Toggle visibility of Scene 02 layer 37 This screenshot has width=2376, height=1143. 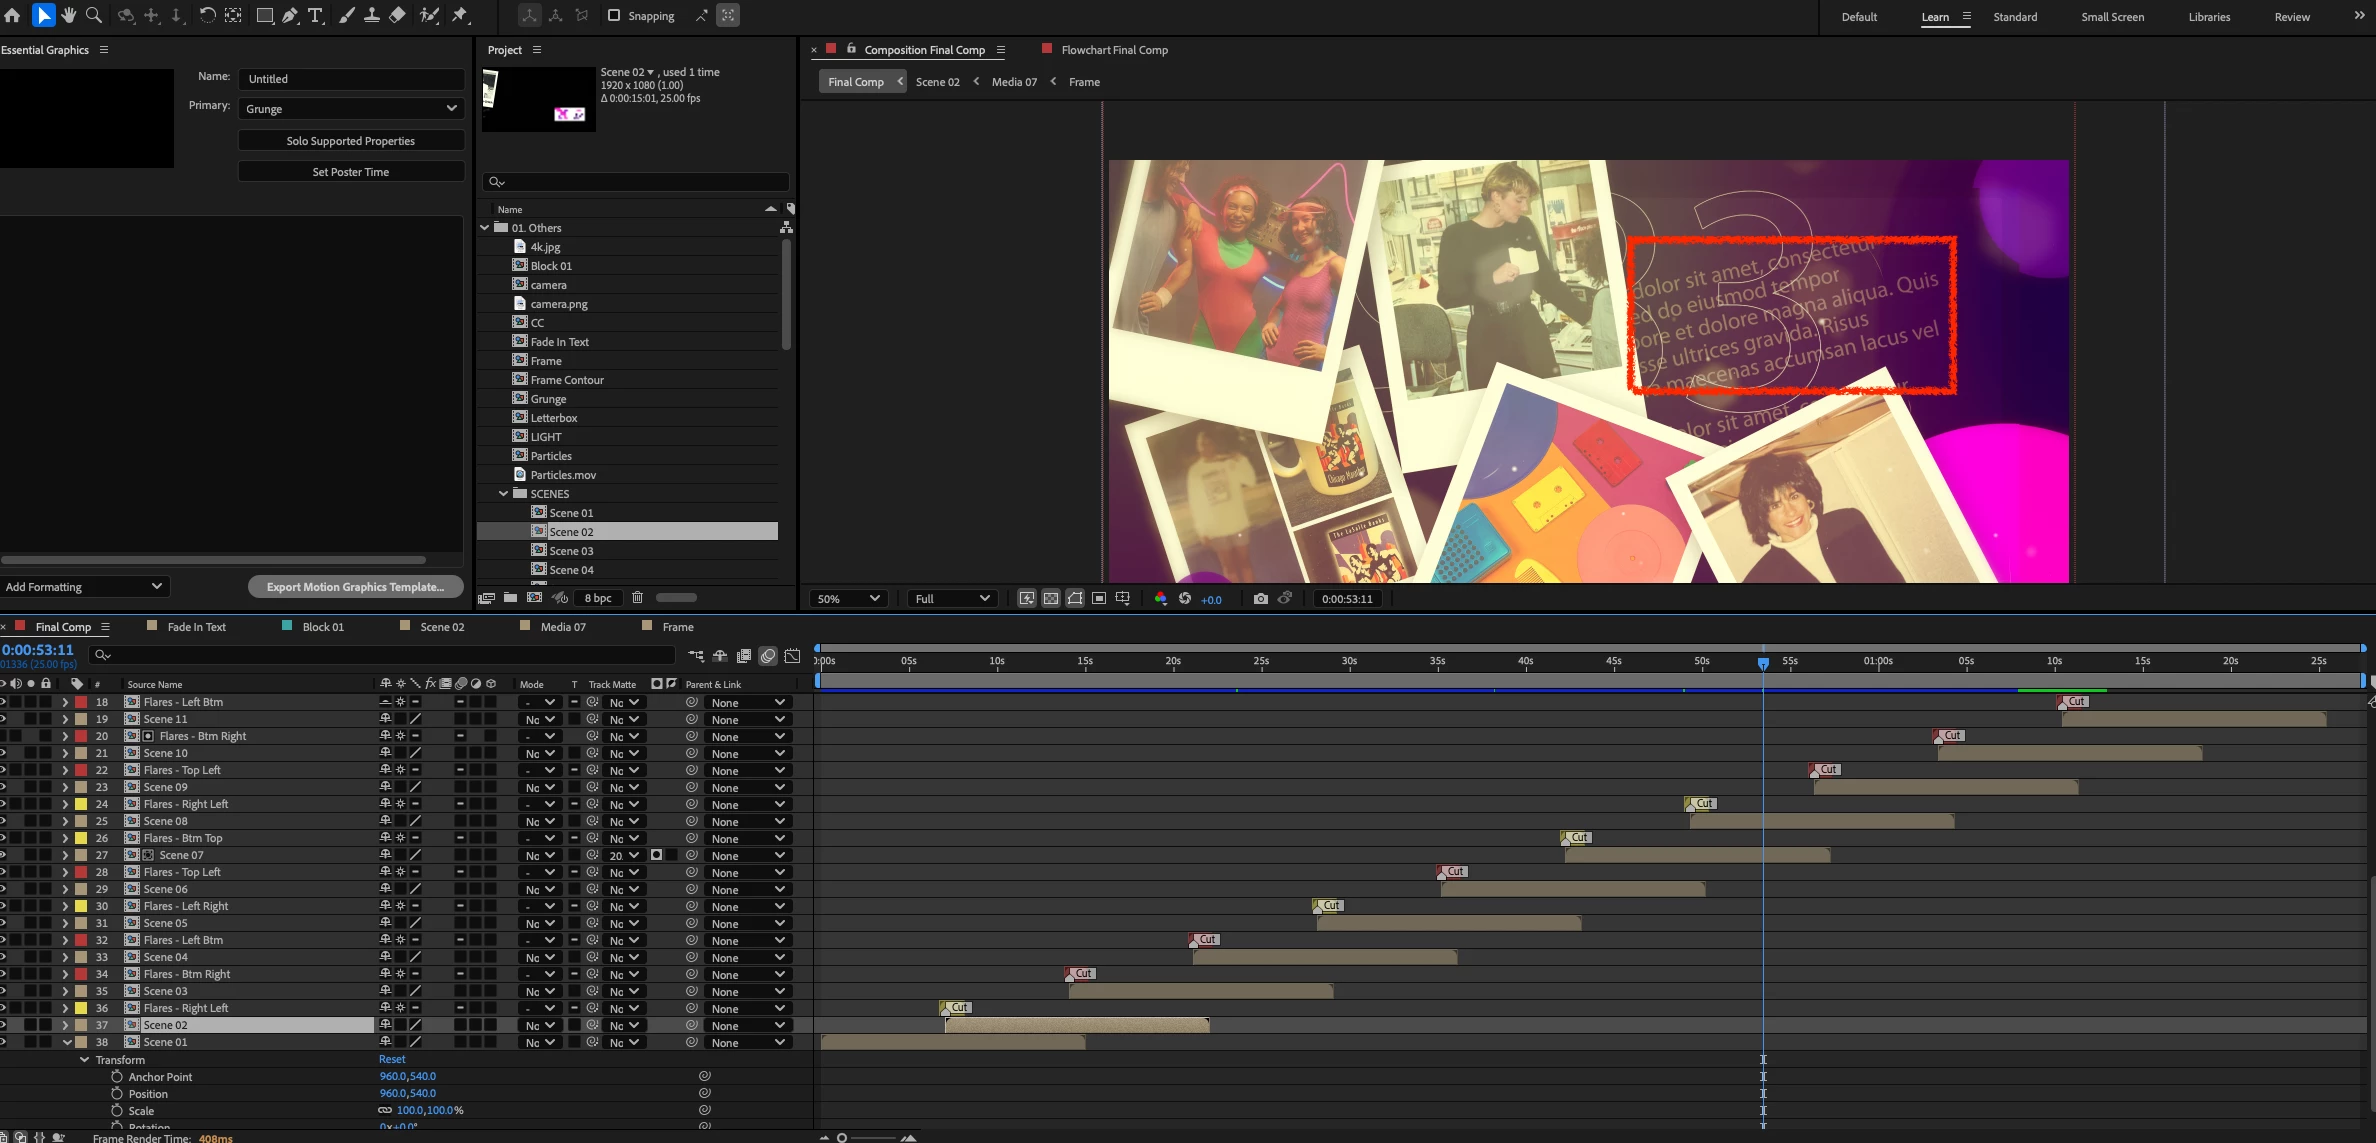tap(3, 1025)
